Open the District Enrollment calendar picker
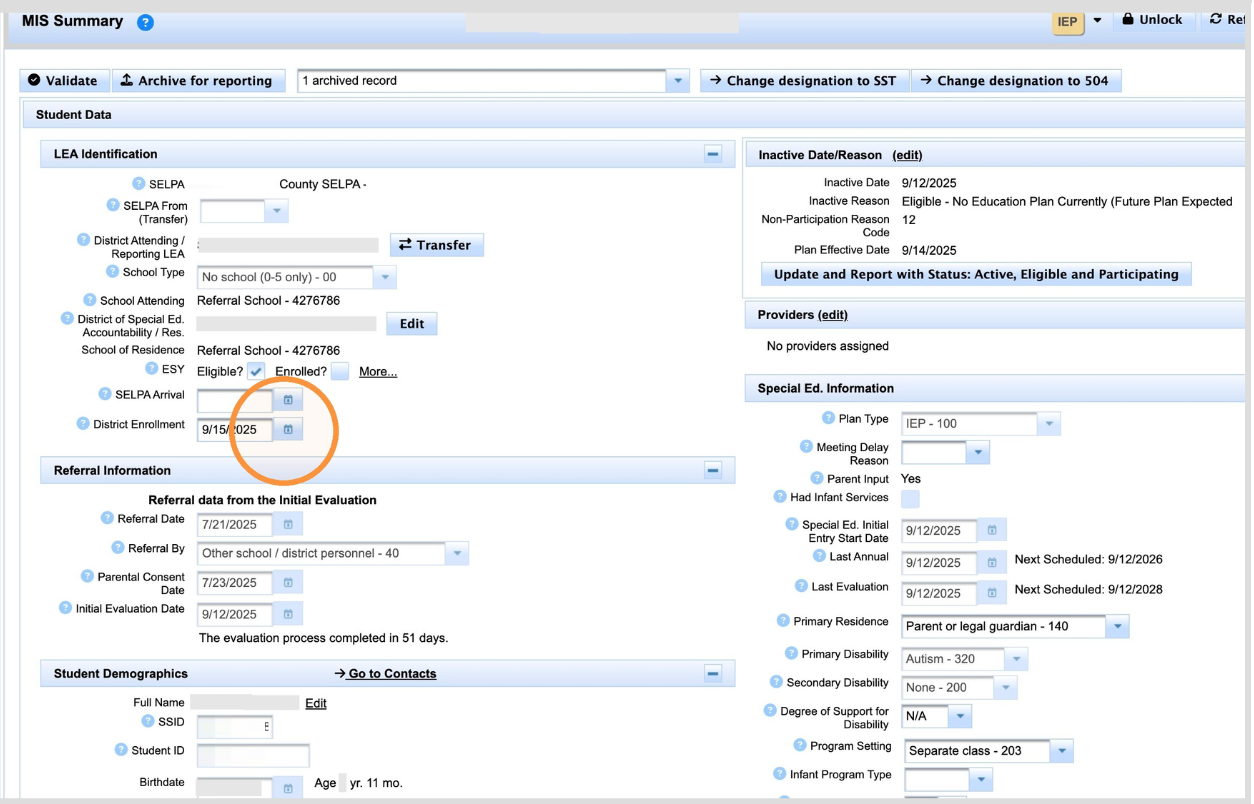The width and height of the screenshot is (1254, 804). tap(288, 430)
